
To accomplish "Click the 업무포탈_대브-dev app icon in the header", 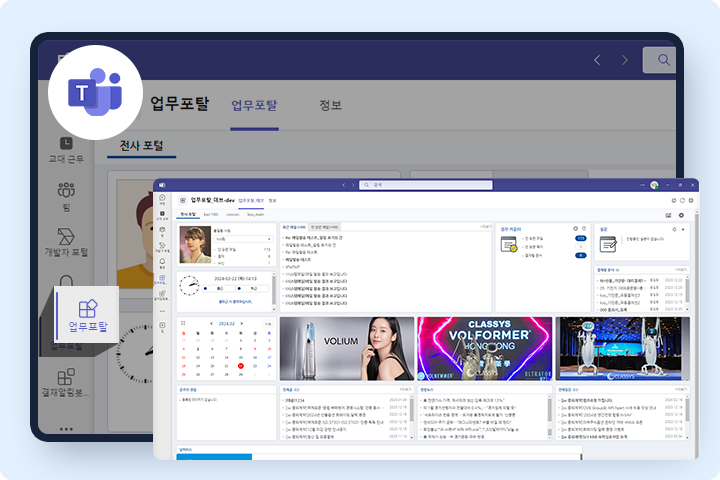I will tap(183, 200).
